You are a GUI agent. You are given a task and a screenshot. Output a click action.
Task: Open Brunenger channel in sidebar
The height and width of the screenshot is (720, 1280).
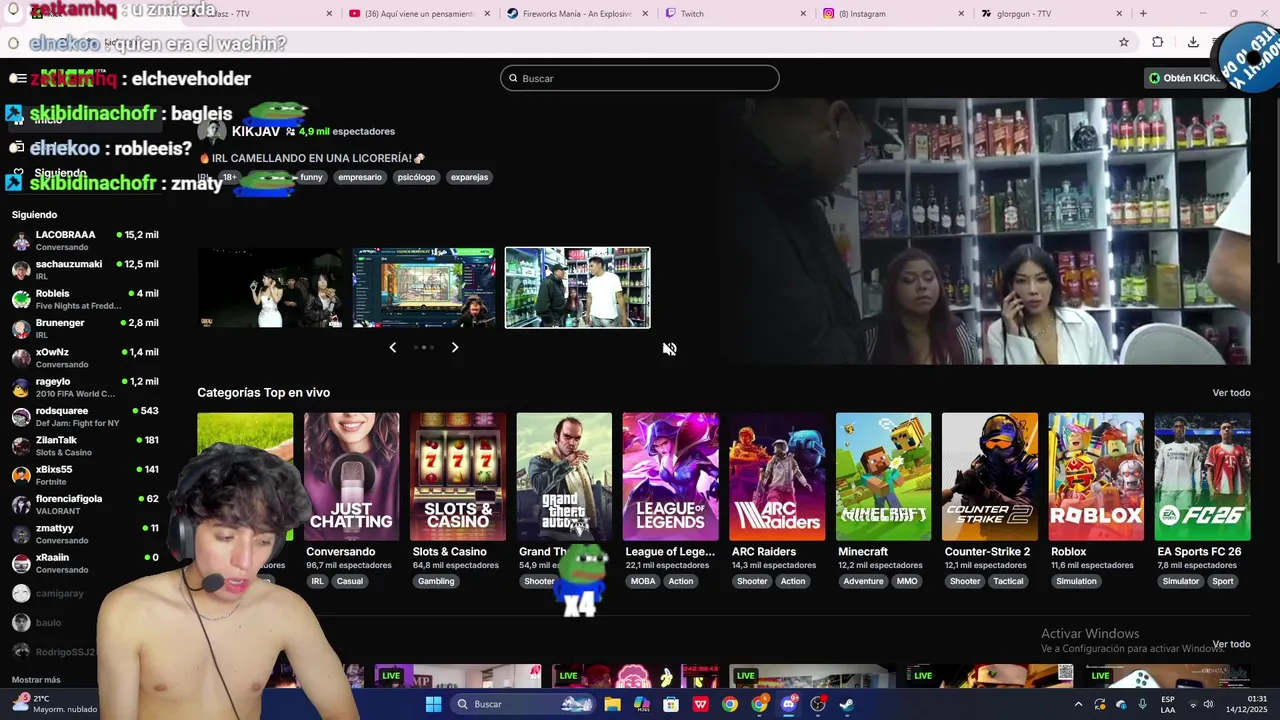click(x=85, y=328)
